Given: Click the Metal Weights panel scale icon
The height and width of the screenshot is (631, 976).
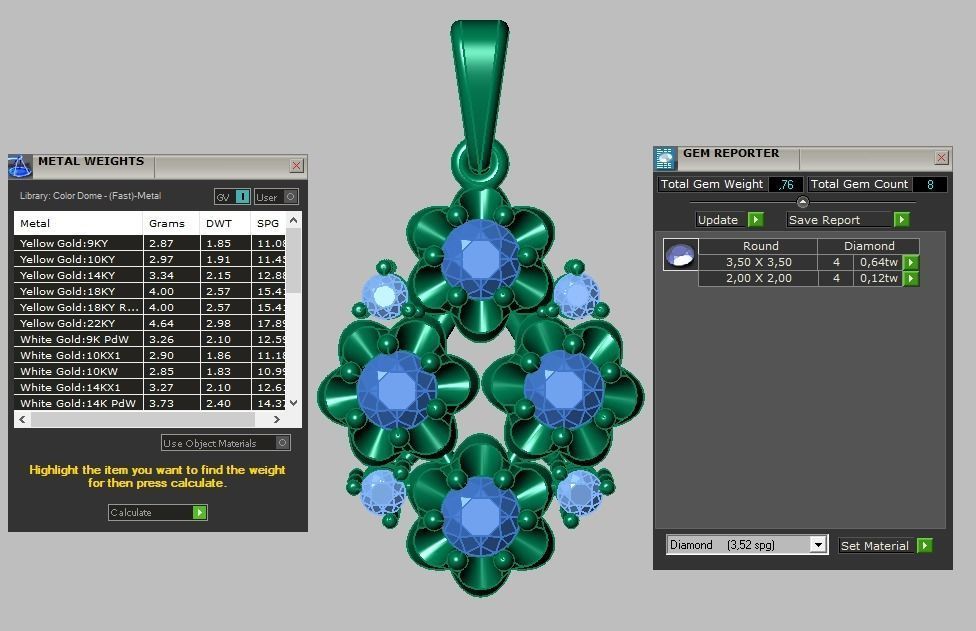Looking at the screenshot, I should pos(20,166).
